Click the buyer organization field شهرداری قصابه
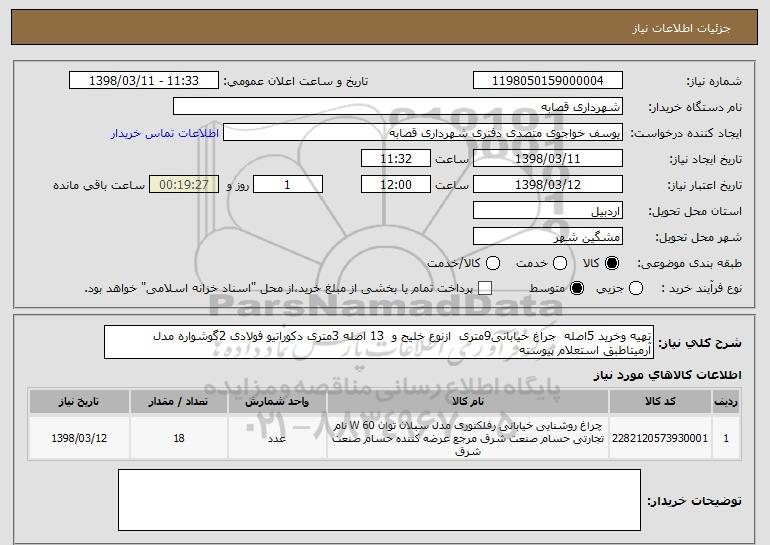Screen dimensions: 770x545 tap(398, 107)
